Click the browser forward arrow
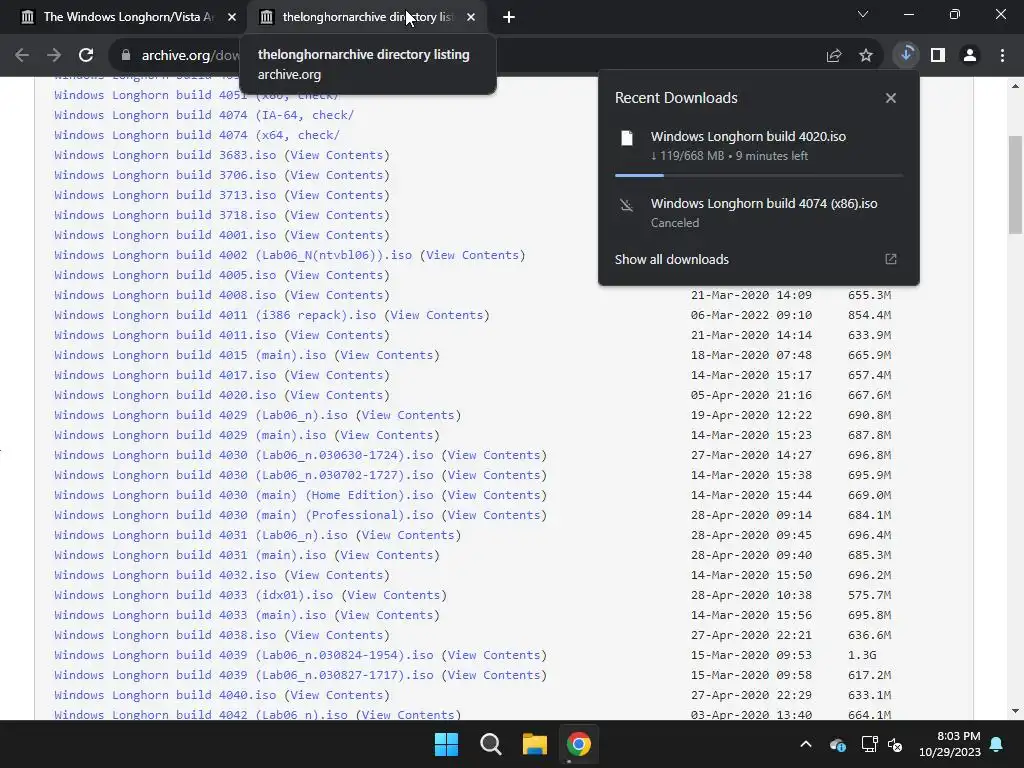Screen dimensions: 1024x768 coord(54,56)
